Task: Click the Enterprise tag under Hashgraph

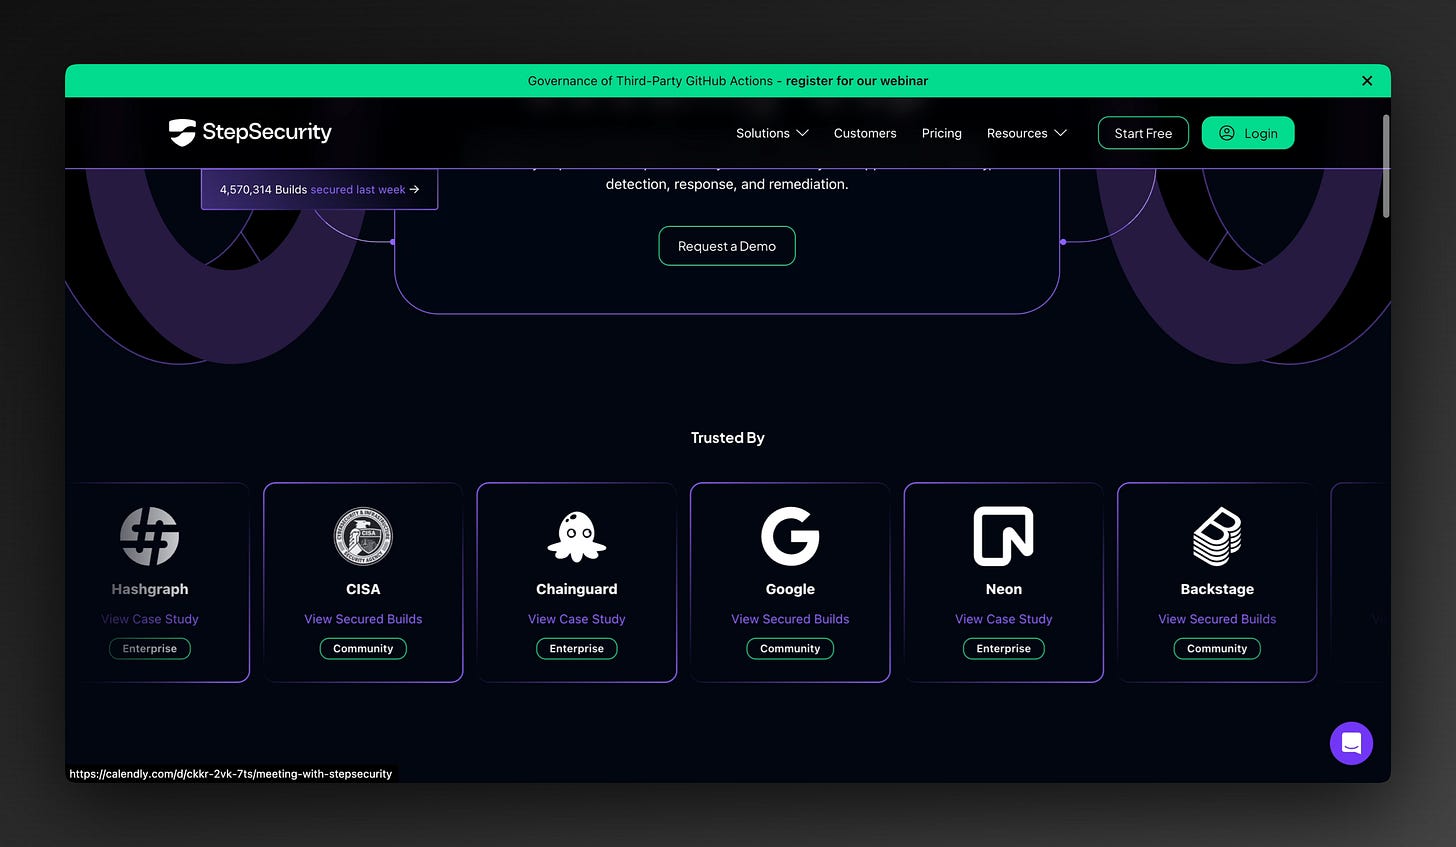Action: (150, 649)
